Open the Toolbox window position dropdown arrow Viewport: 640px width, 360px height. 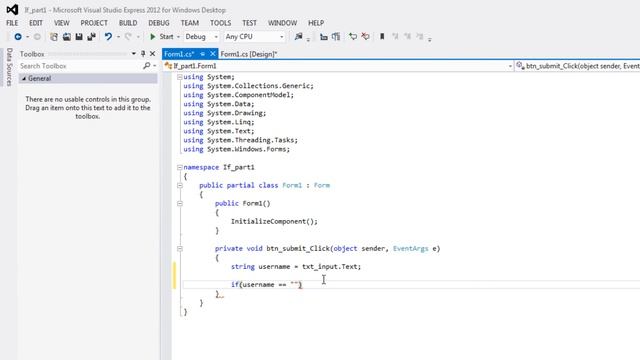point(133,53)
